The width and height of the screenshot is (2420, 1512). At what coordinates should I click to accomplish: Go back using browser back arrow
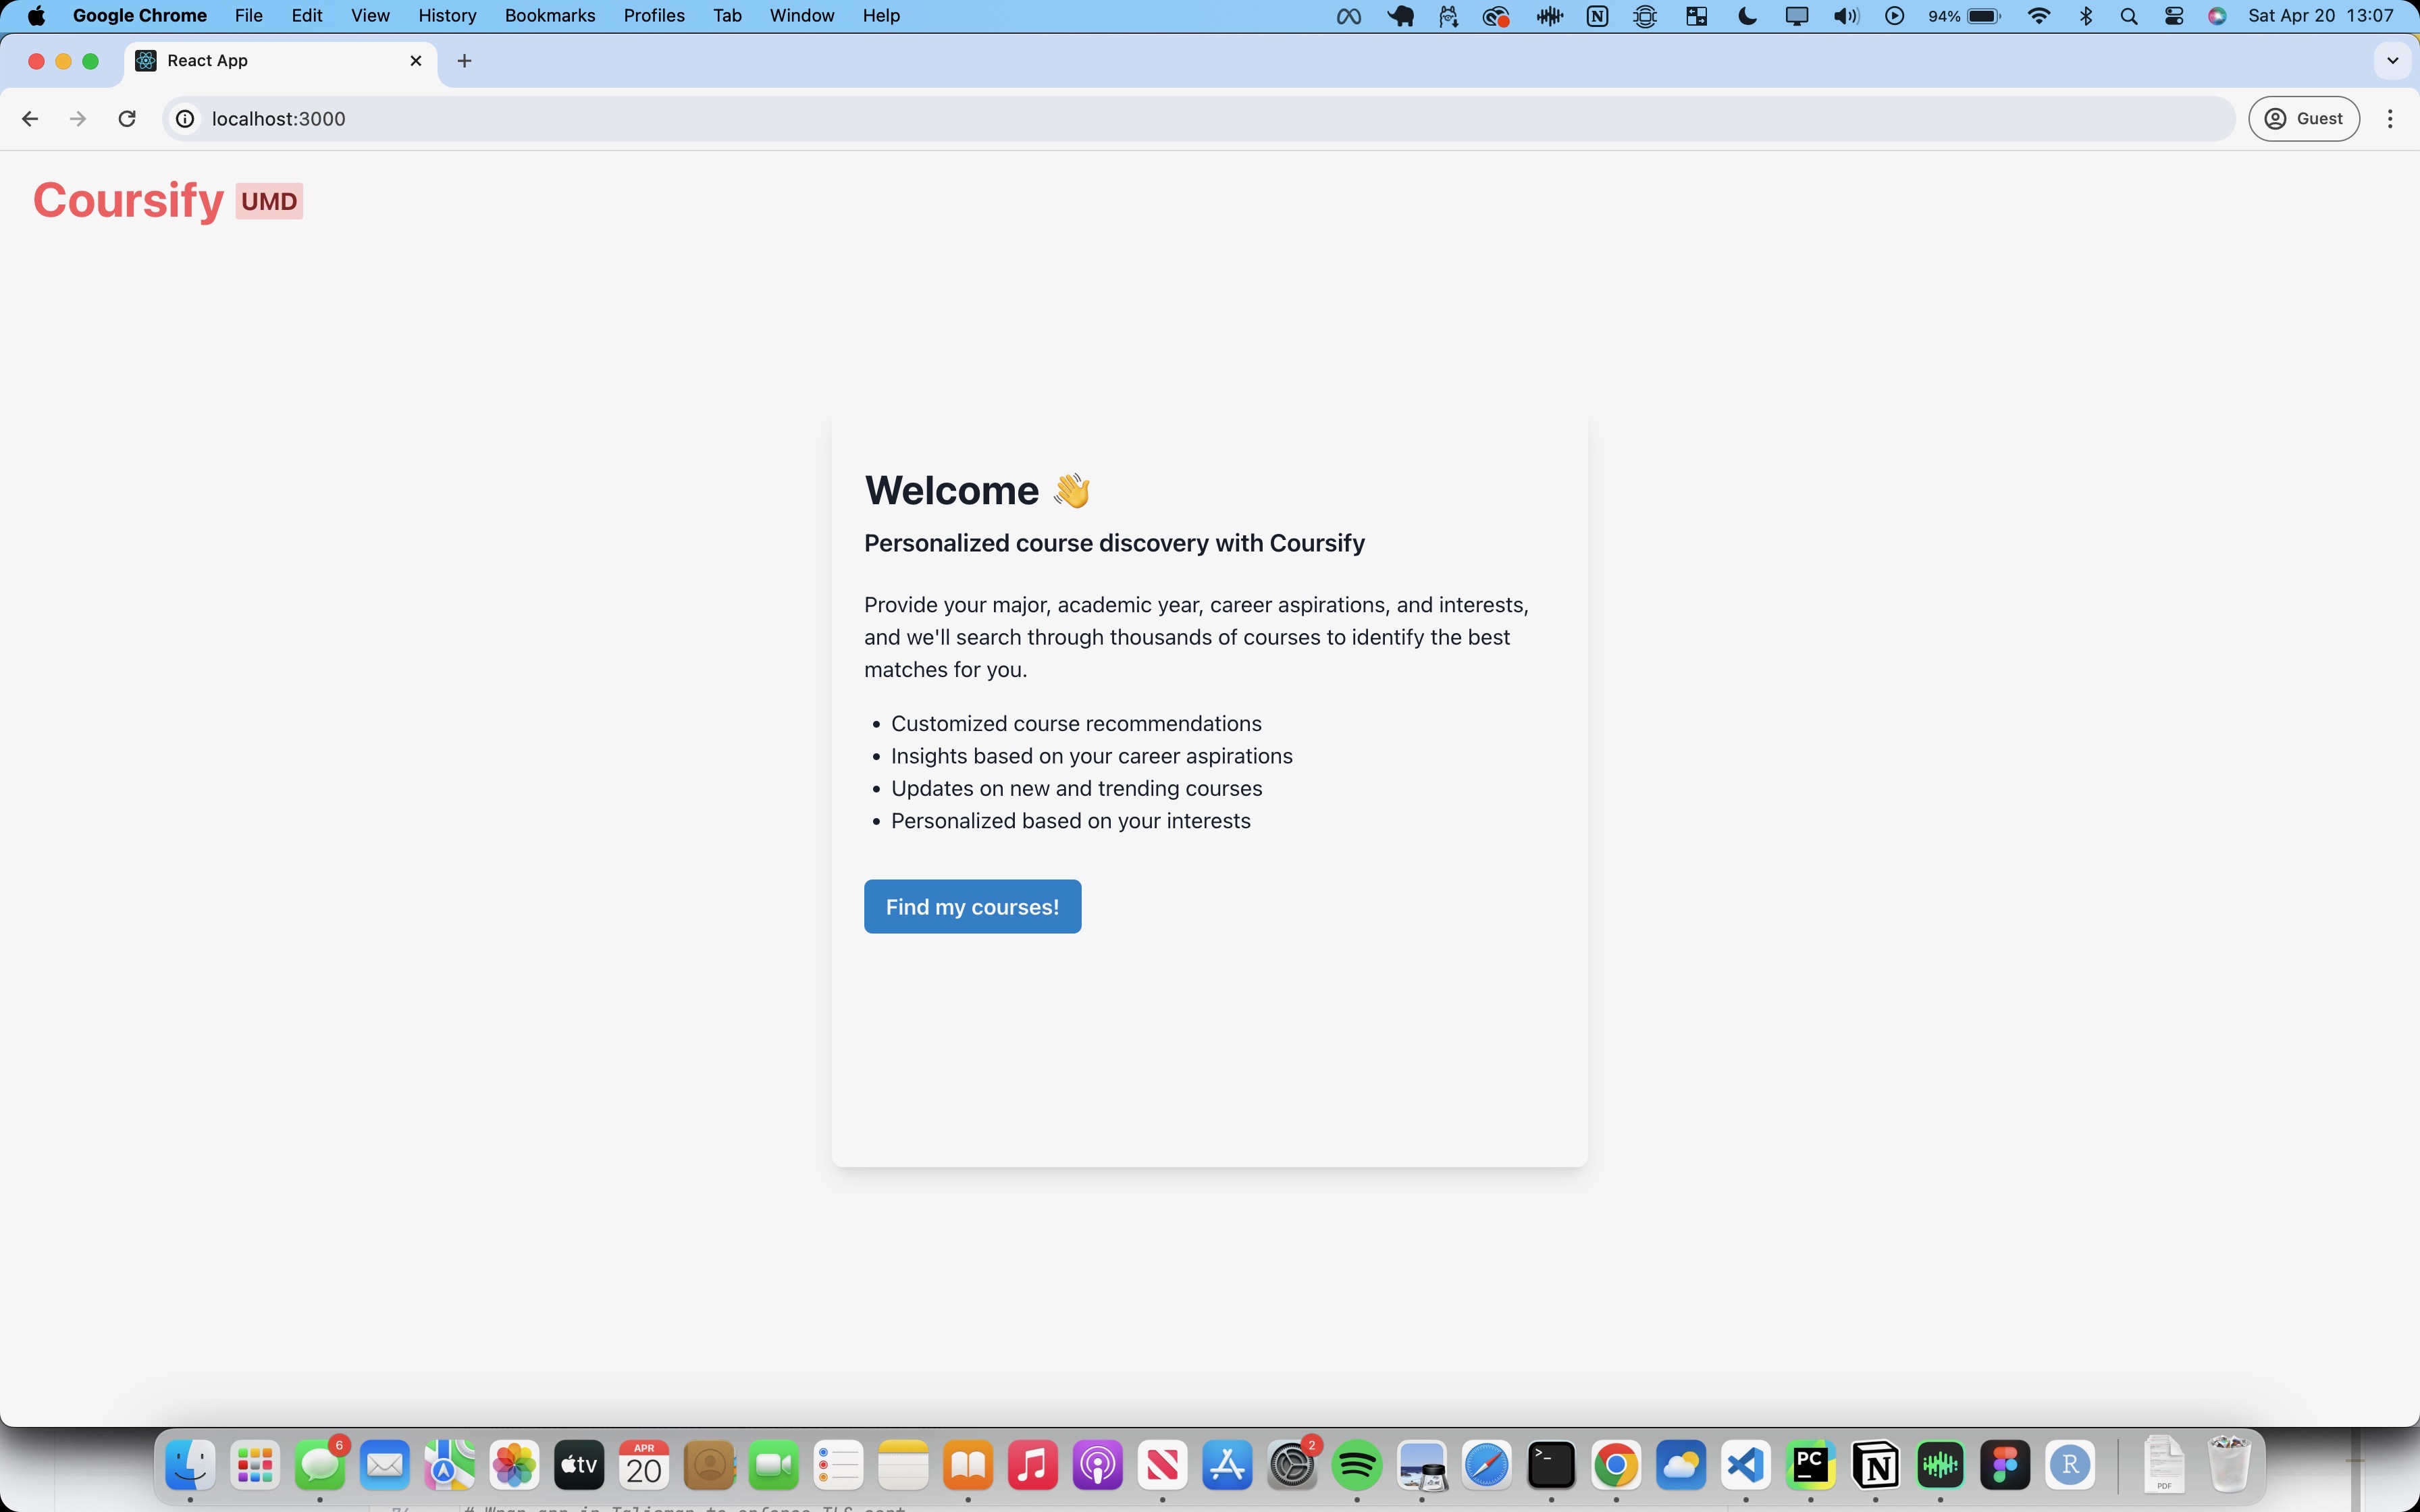click(30, 119)
